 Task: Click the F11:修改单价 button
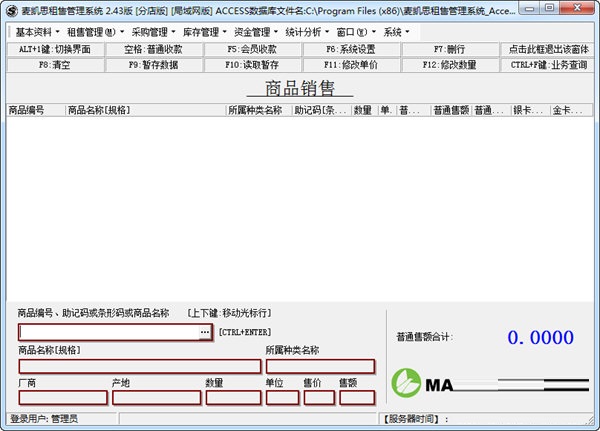pos(351,65)
